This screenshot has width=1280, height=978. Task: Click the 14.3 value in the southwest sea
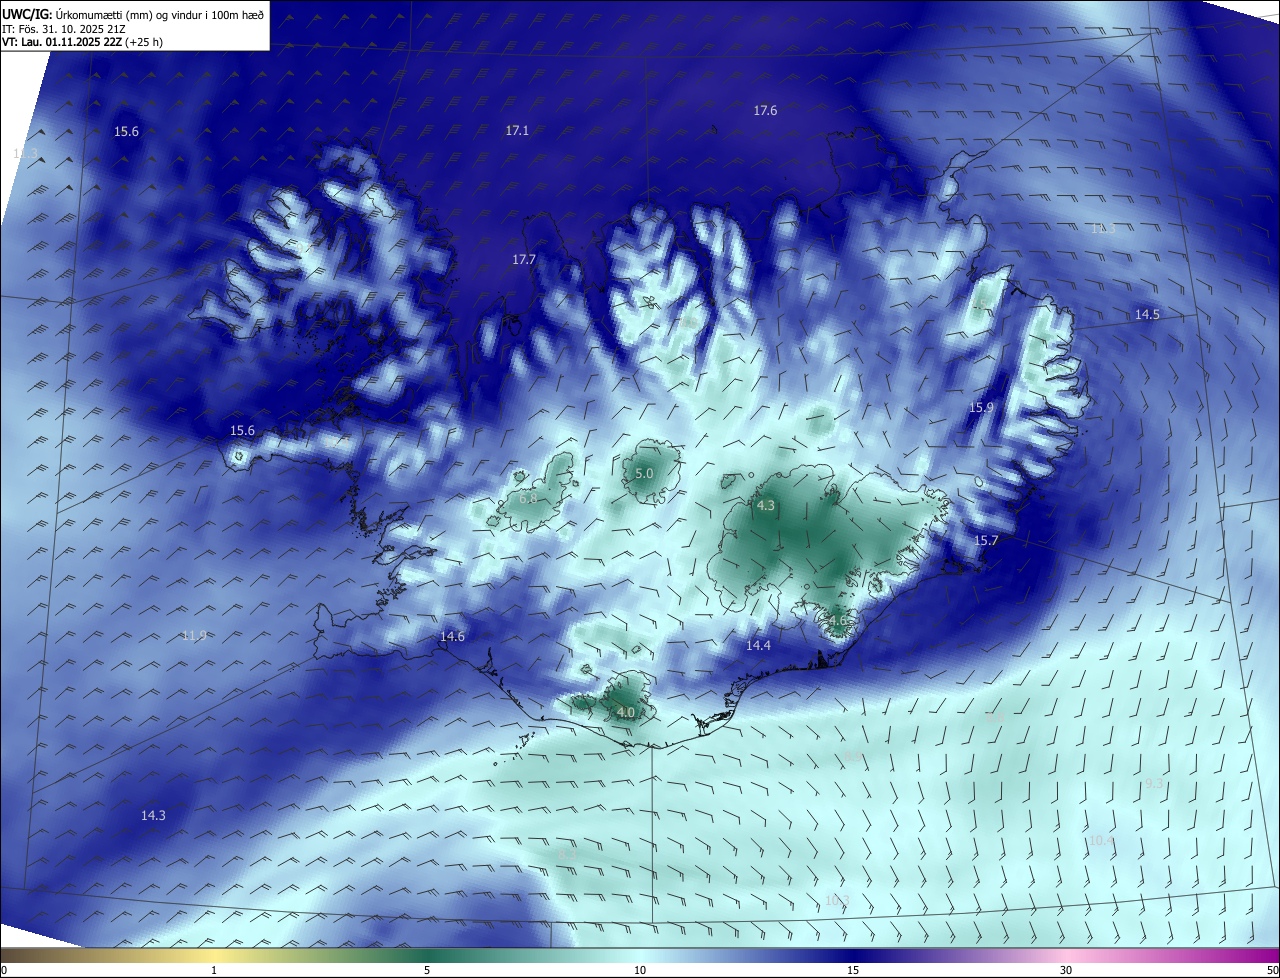point(153,816)
